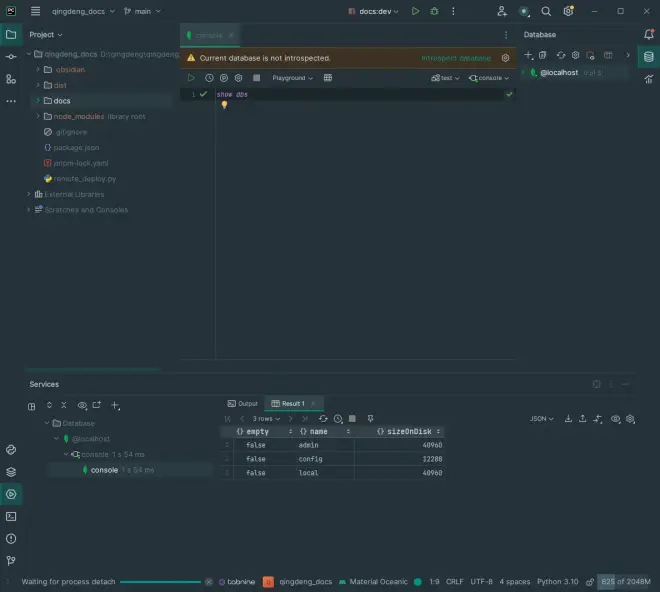Screen dimensions: 660x592
Task: Reload the Result 1 page
Action: click(x=323, y=419)
